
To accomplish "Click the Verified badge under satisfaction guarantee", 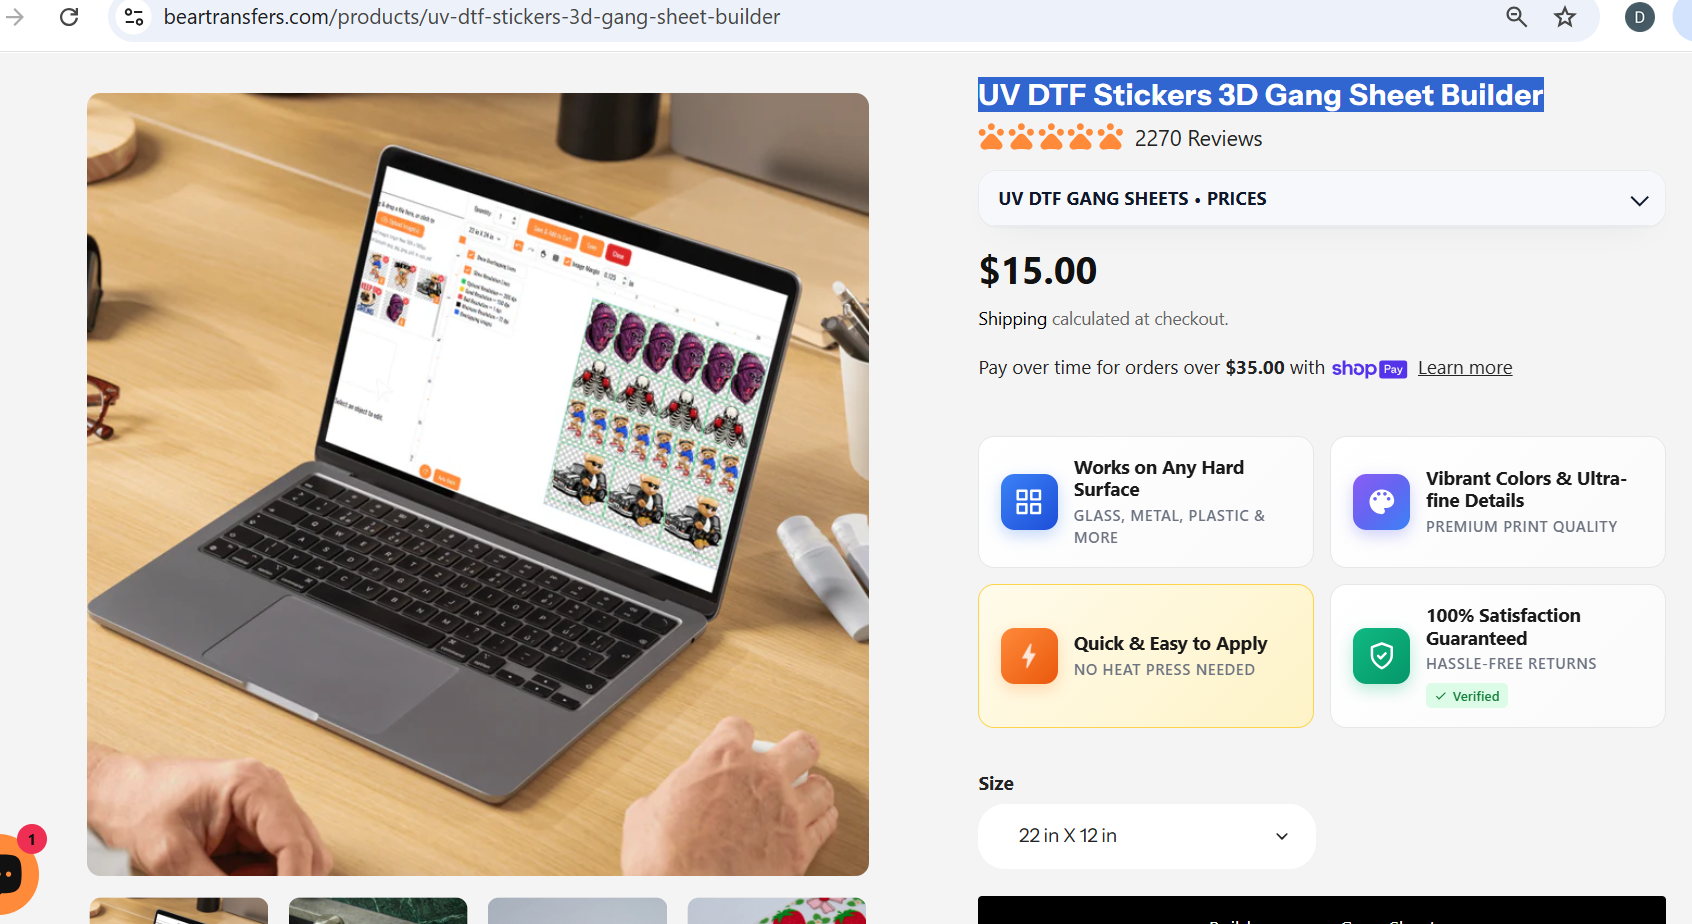I will [x=1467, y=696].
